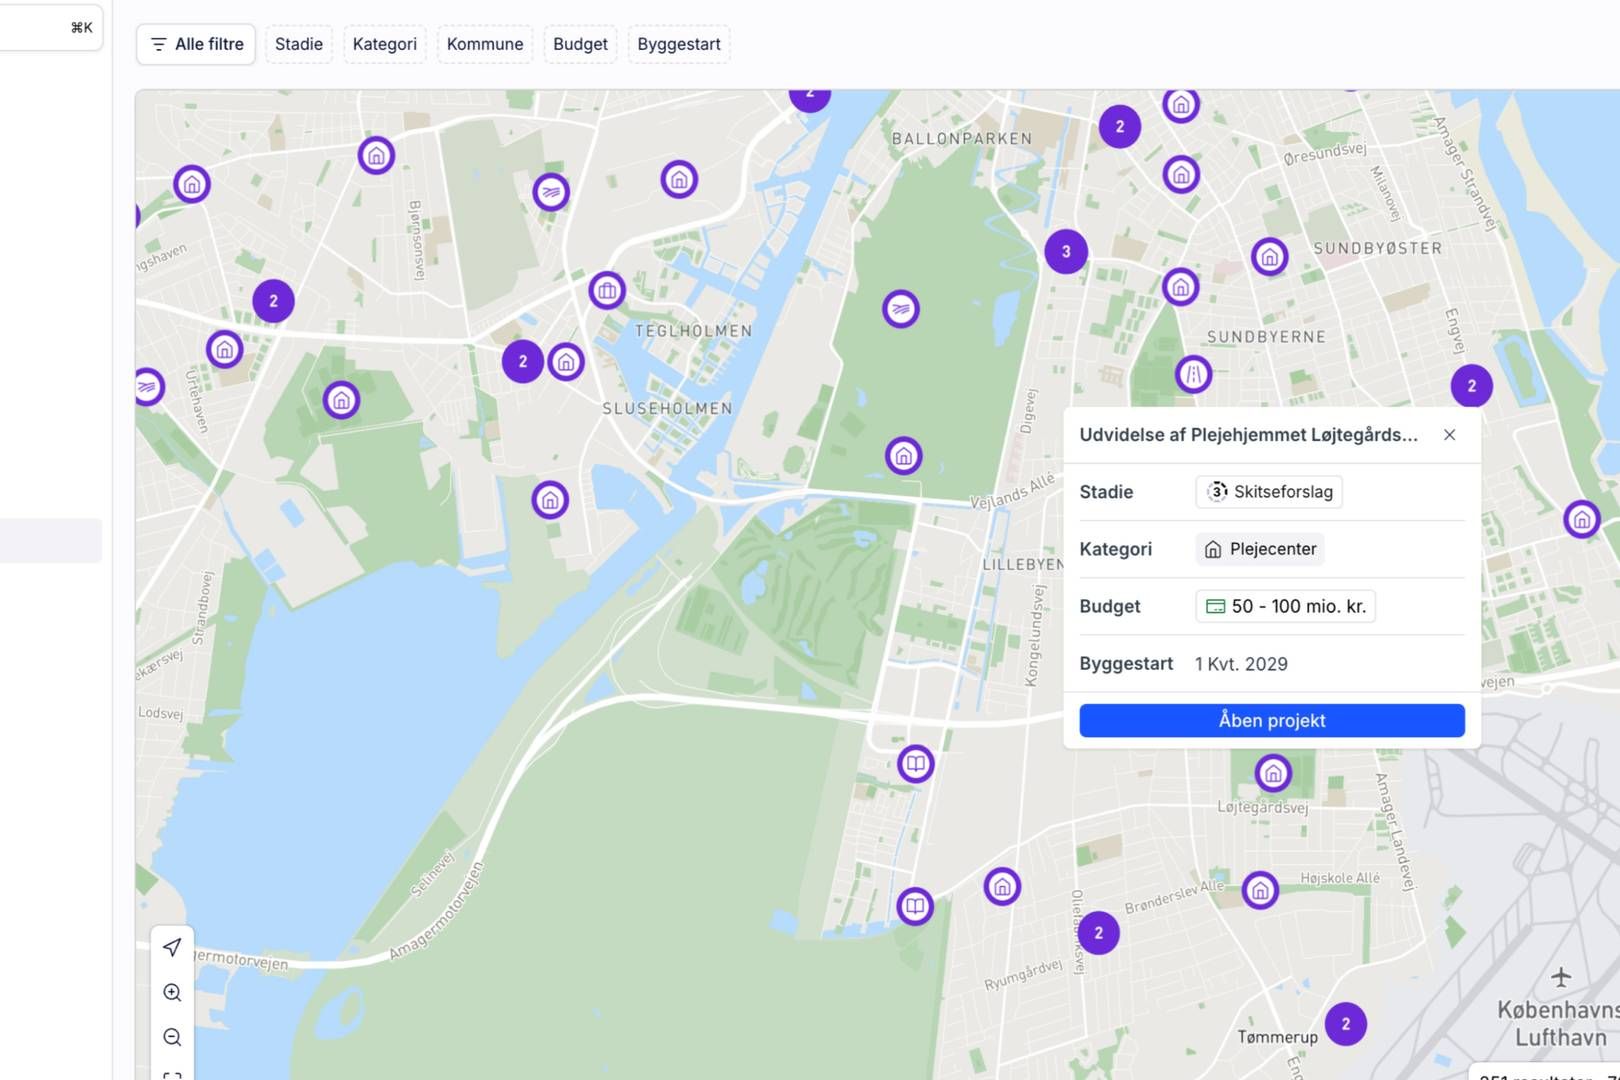
Task: Click the Plejecenter category tag
Action: click(1260, 549)
